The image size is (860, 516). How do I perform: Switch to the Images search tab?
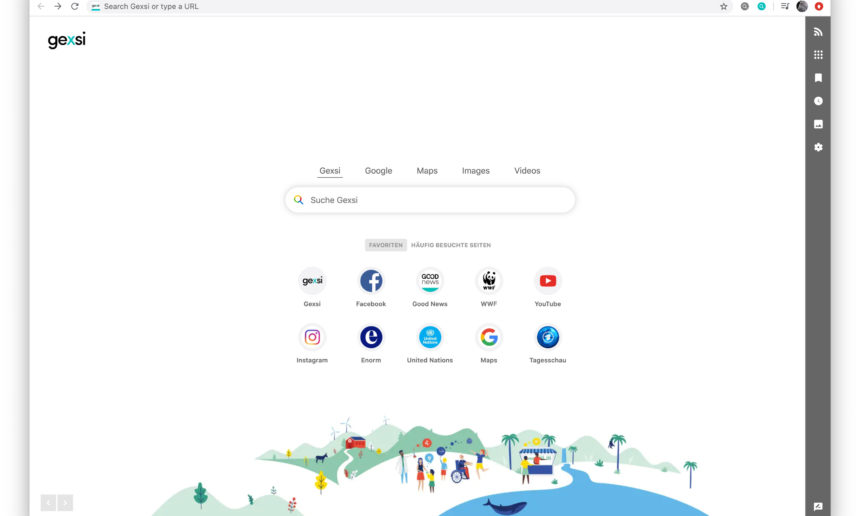click(x=476, y=171)
